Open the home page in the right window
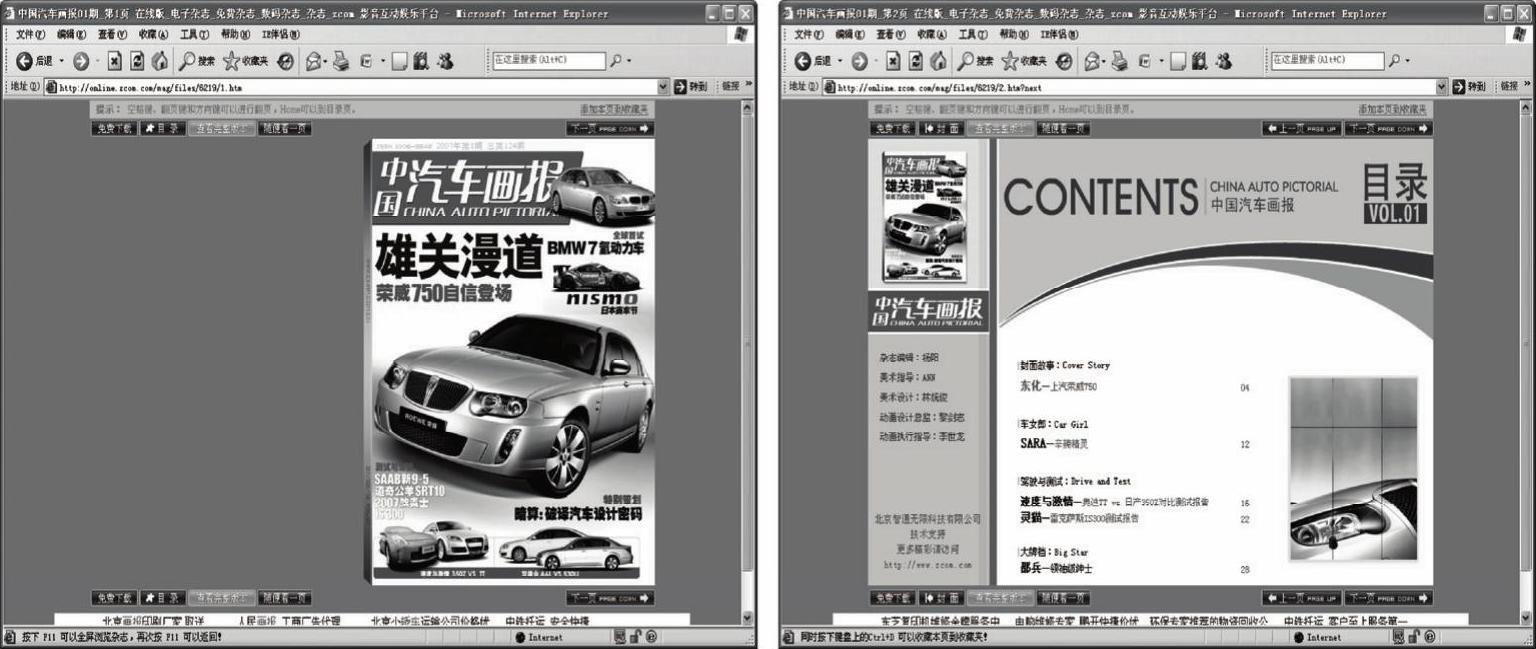1536x649 pixels. point(937,61)
